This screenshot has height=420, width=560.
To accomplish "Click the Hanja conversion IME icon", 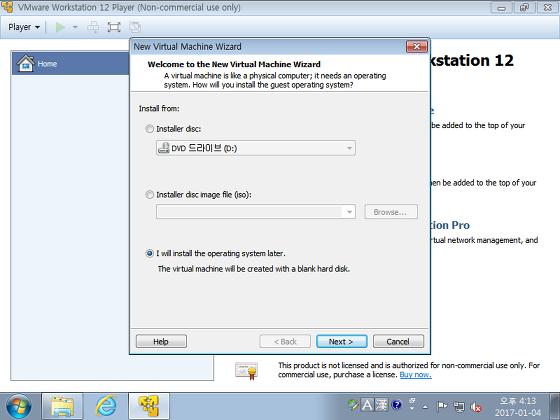I will [381, 405].
